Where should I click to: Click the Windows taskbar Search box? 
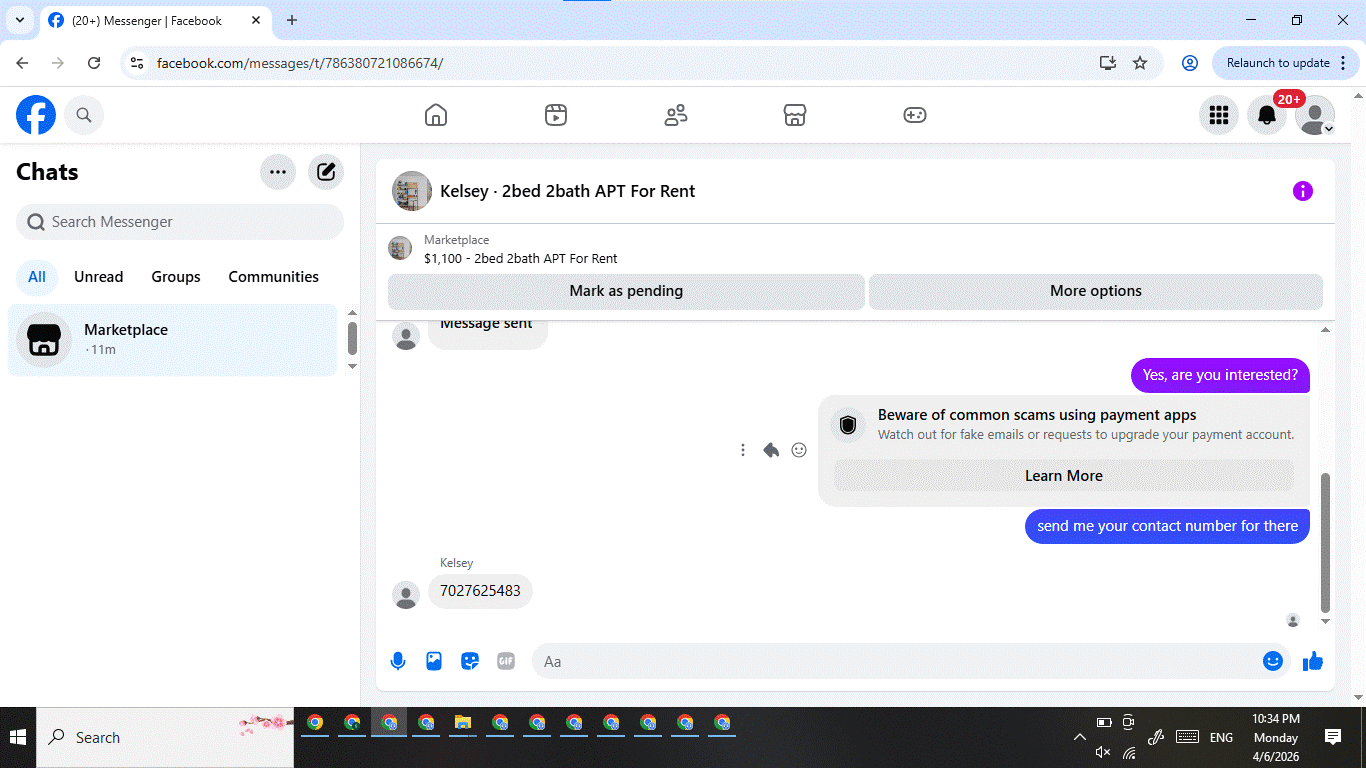[166, 738]
